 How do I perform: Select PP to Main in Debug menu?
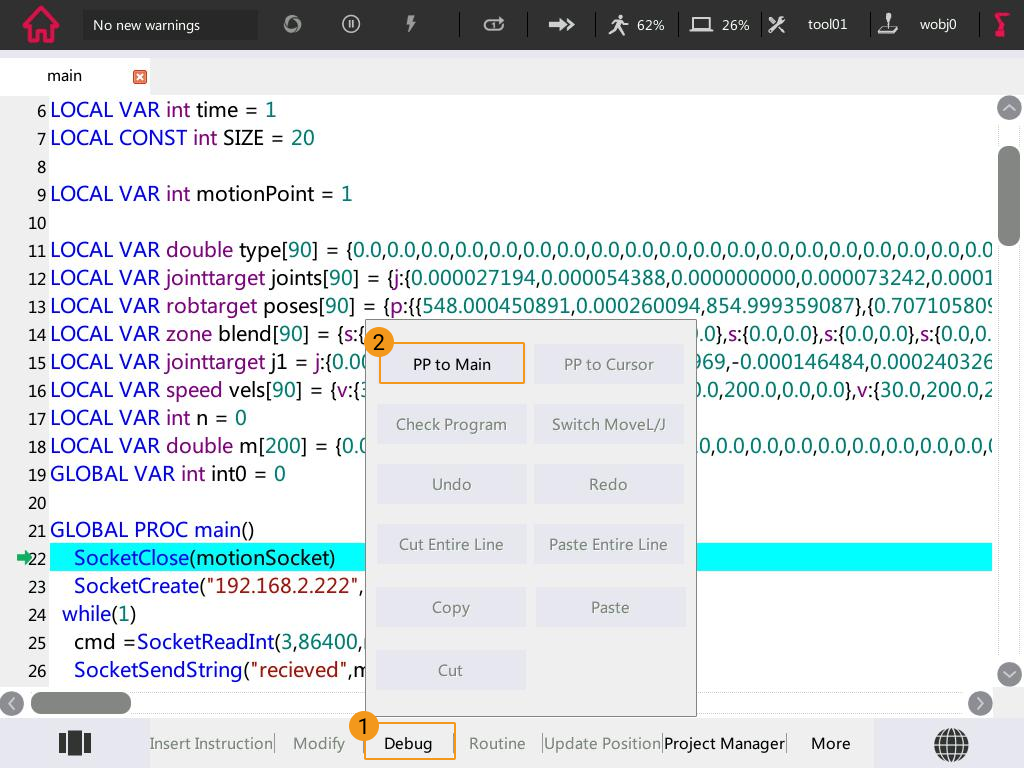tap(451, 364)
